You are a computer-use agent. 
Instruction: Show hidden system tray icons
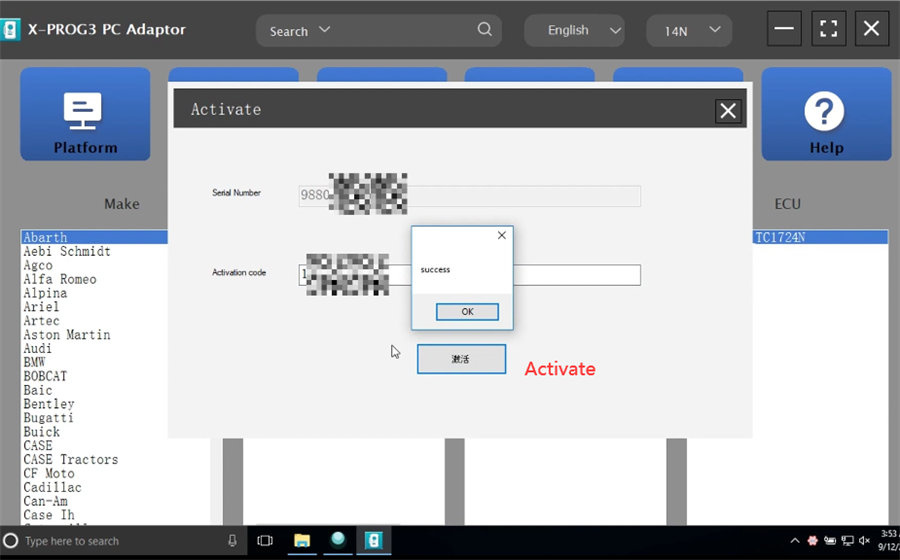794,540
